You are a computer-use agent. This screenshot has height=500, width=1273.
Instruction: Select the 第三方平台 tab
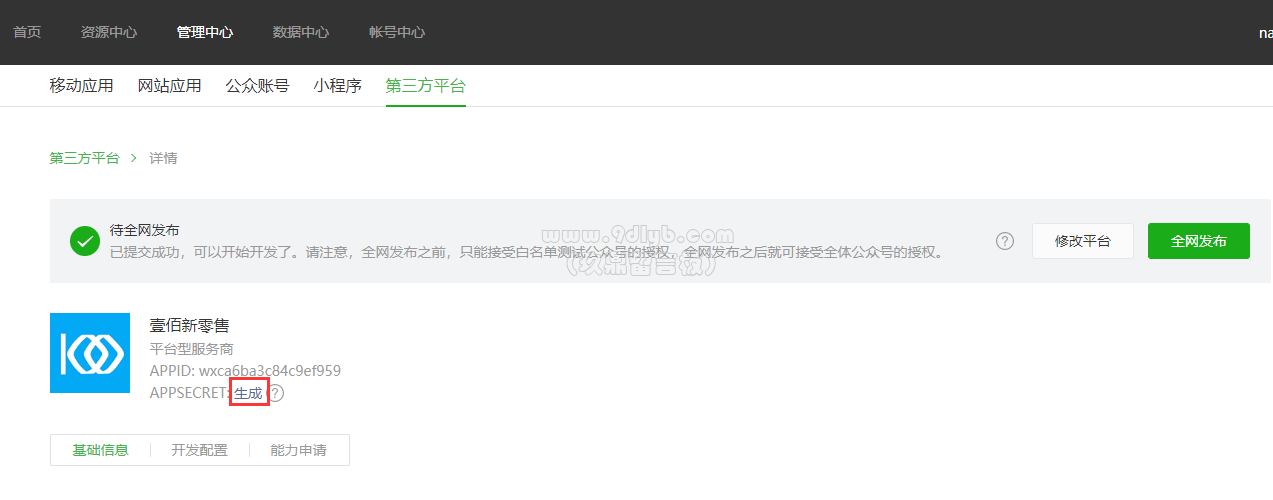(x=426, y=86)
